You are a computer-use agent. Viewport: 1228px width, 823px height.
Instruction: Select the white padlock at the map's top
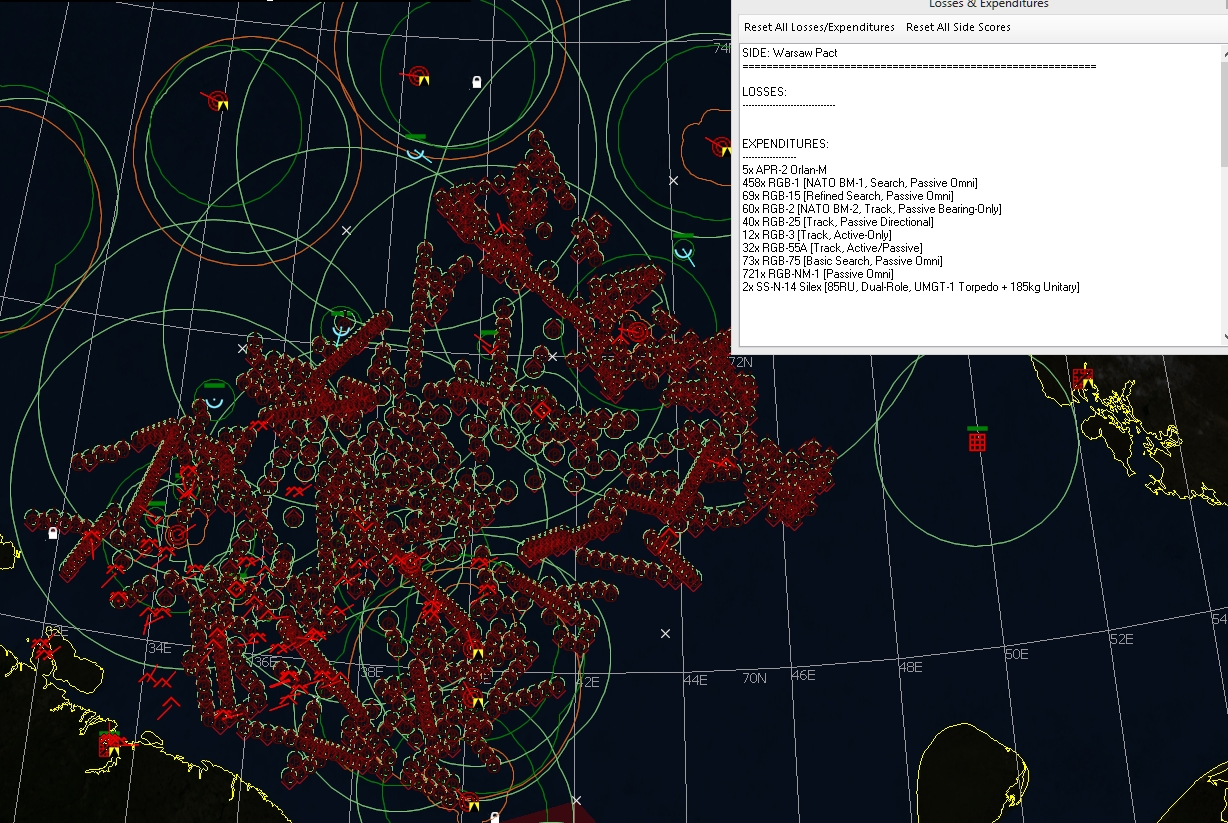[x=476, y=82]
